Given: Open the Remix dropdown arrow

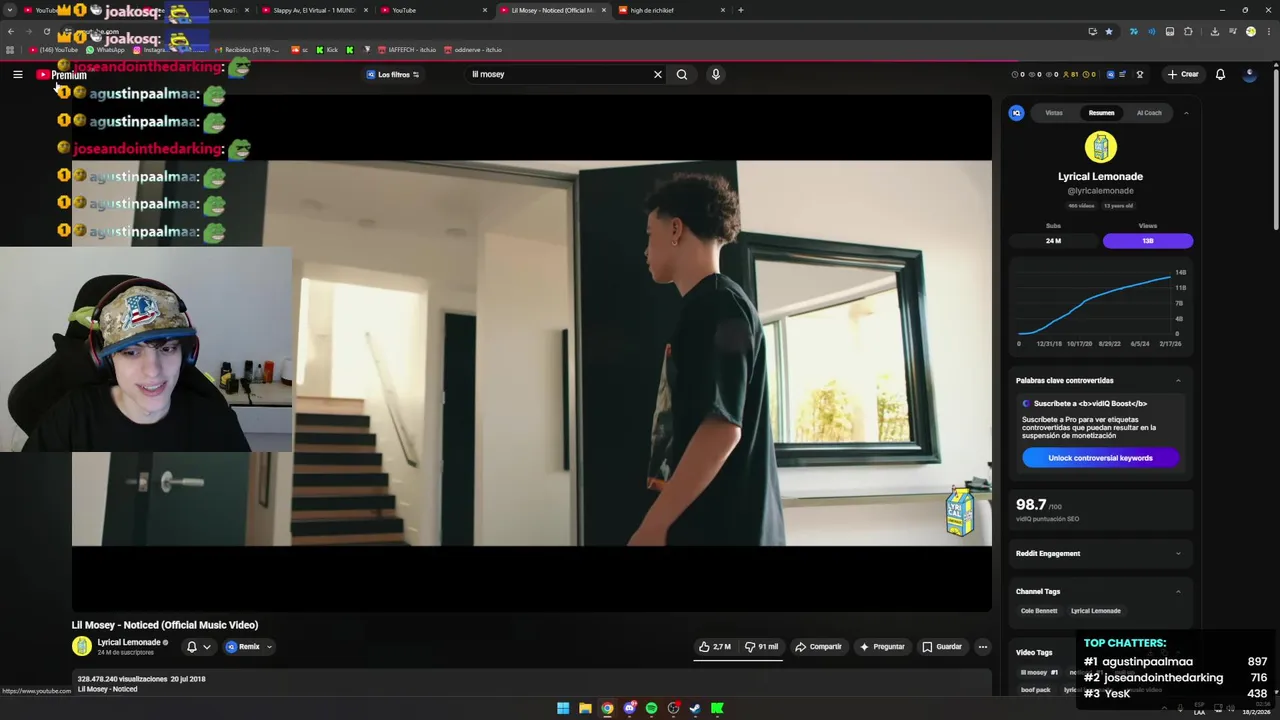Looking at the screenshot, I should [x=269, y=647].
